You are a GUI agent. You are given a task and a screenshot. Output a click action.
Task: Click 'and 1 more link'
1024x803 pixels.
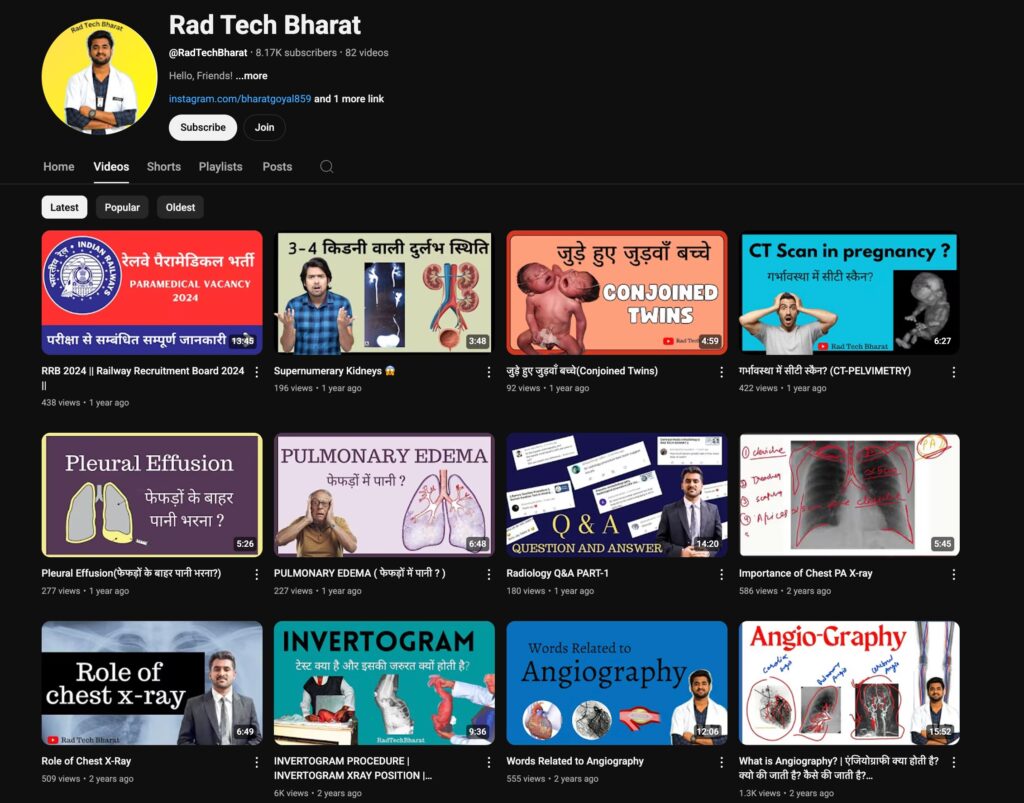pos(349,99)
